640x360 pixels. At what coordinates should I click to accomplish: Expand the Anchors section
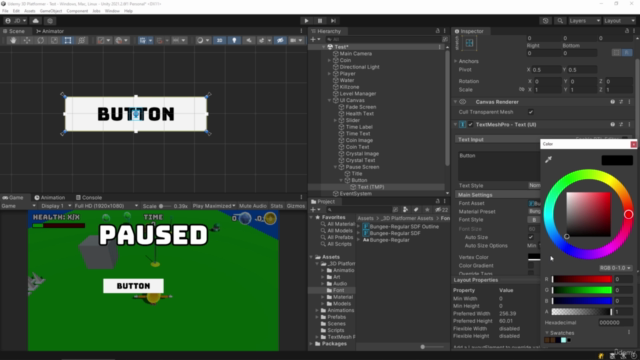pyautogui.click(x=456, y=61)
